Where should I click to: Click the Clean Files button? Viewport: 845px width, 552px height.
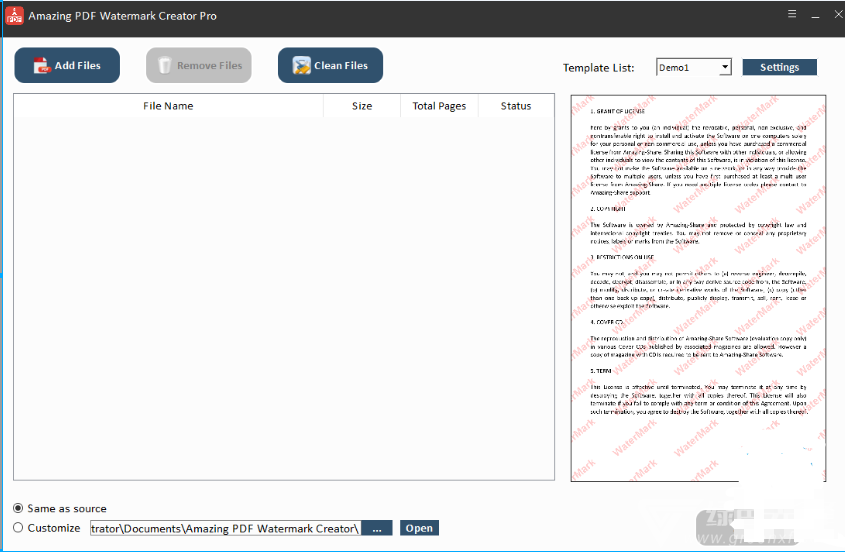330,65
